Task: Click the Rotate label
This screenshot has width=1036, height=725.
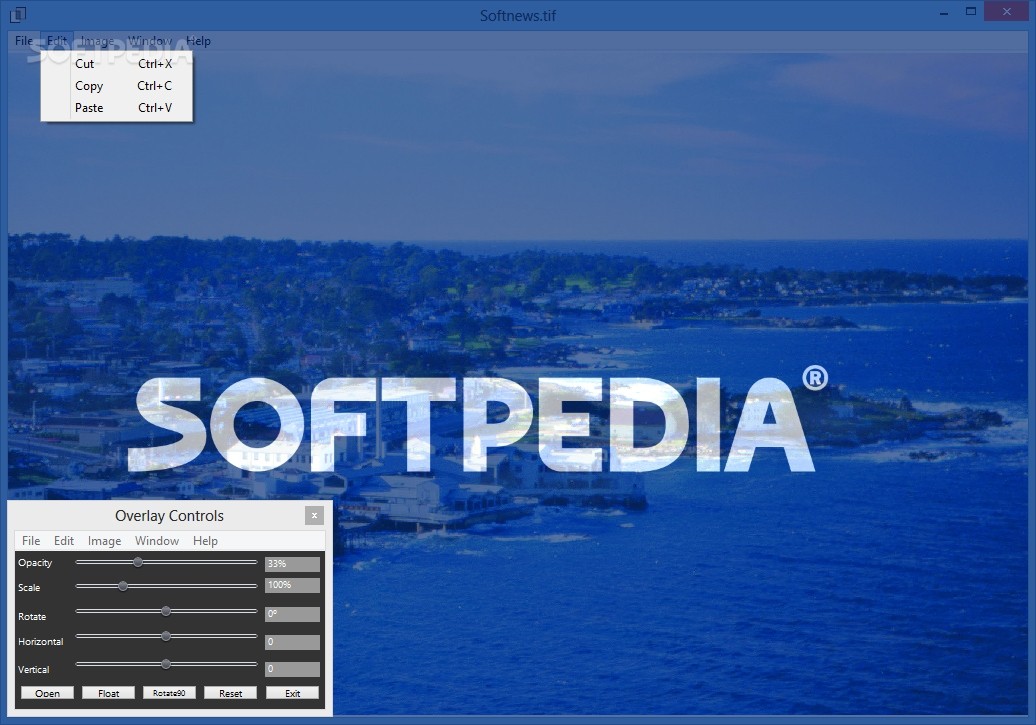Action: 32,617
